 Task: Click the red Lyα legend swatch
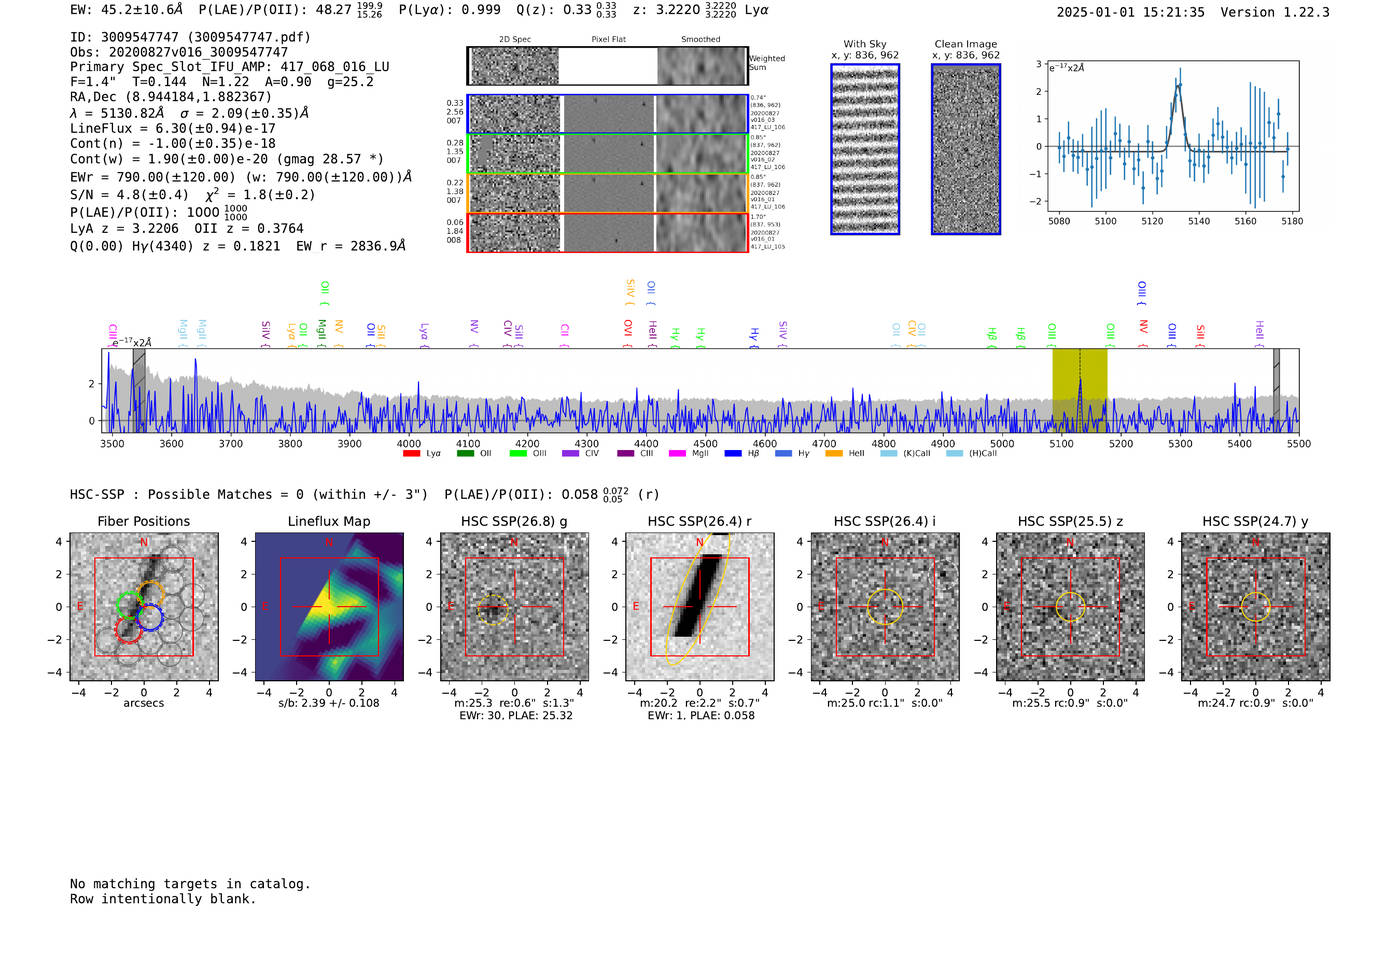(411, 454)
